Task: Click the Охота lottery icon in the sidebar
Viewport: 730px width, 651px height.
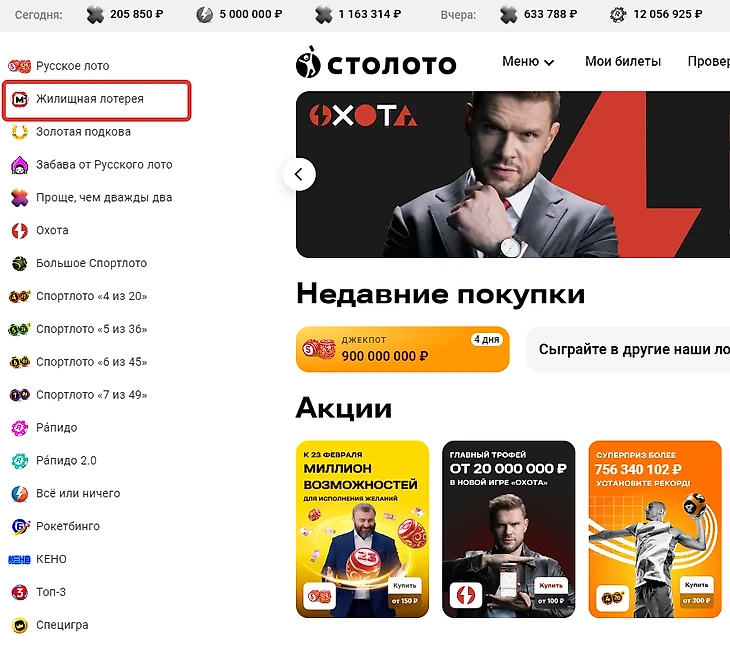Action: 20,231
